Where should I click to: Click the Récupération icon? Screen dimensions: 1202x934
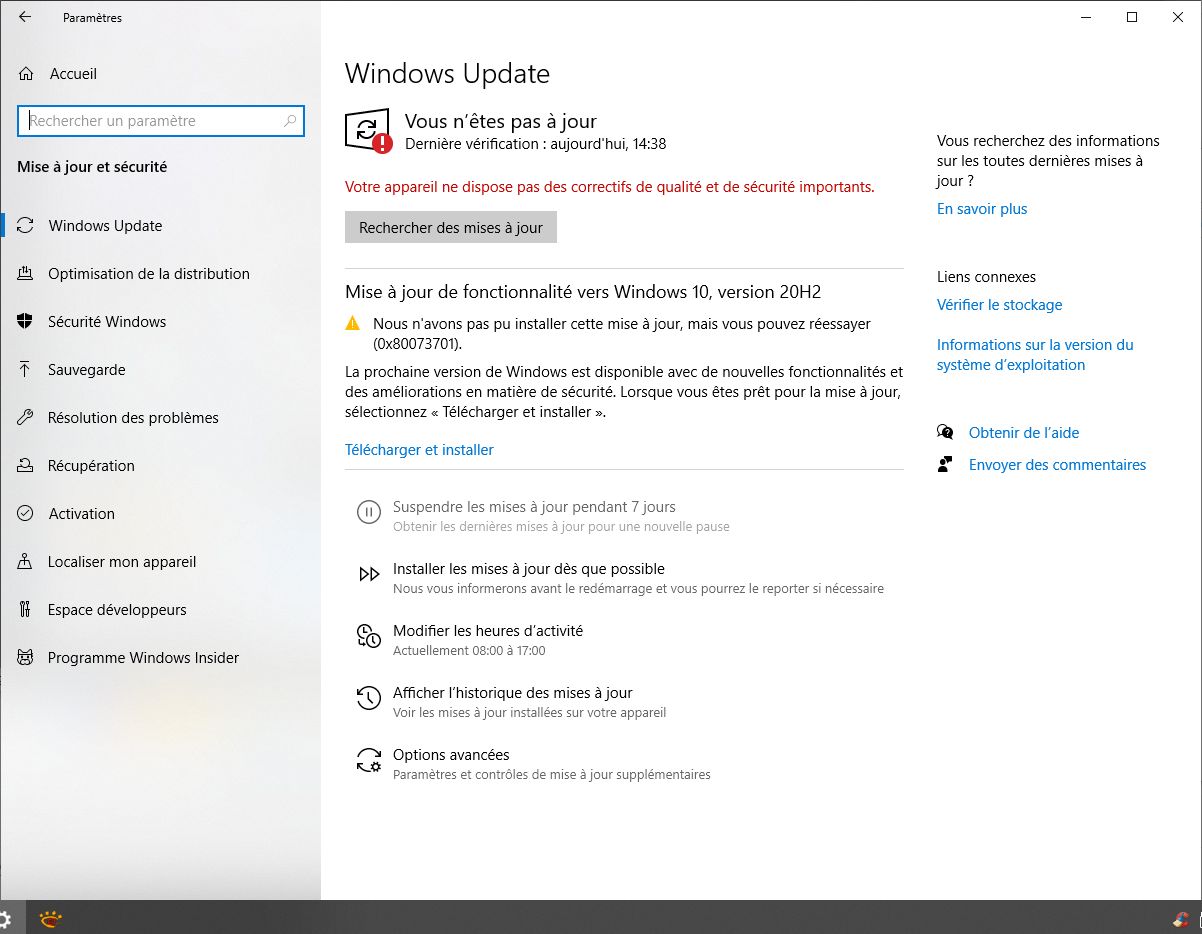[x=26, y=465]
